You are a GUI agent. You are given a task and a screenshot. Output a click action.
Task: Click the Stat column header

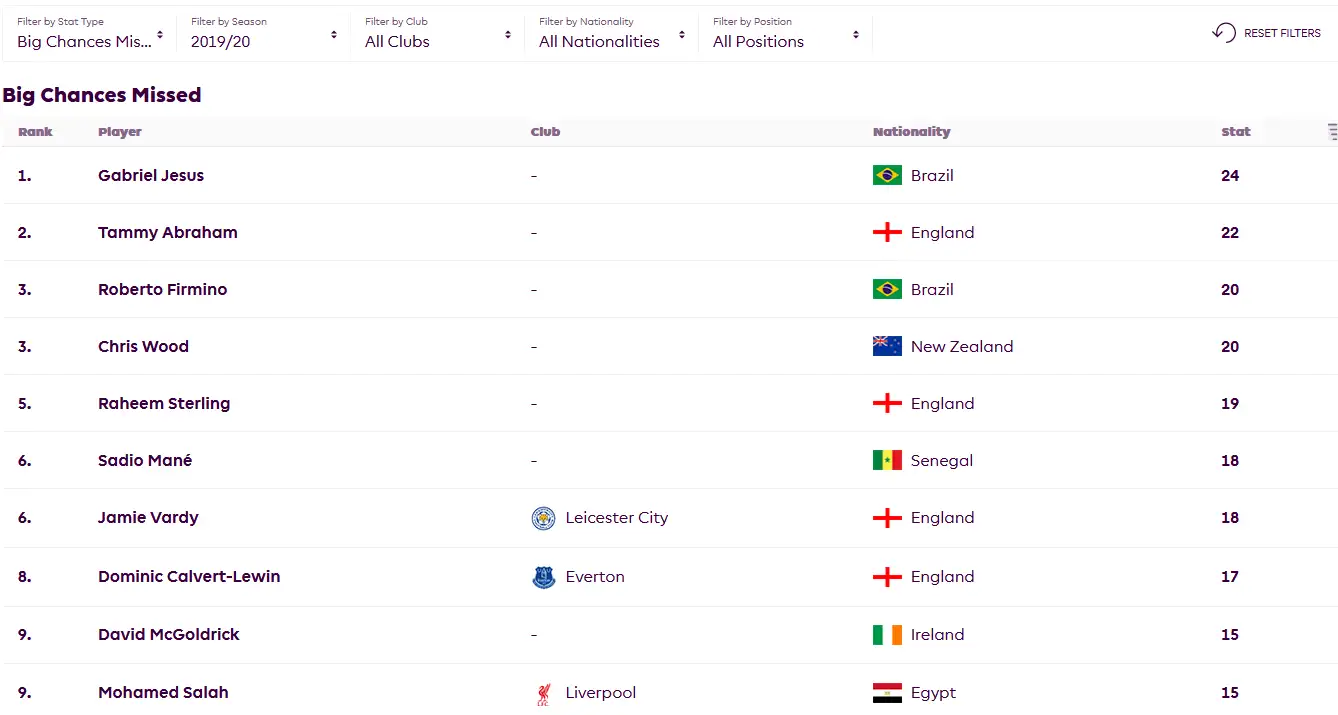[x=1236, y=132]
